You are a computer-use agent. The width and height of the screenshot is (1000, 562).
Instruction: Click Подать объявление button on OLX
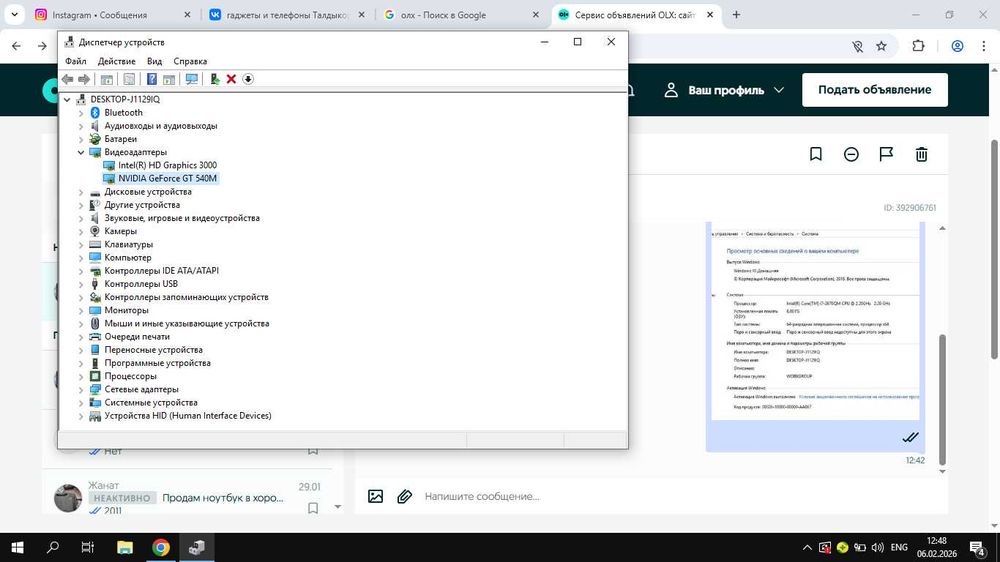coord(874,90)
